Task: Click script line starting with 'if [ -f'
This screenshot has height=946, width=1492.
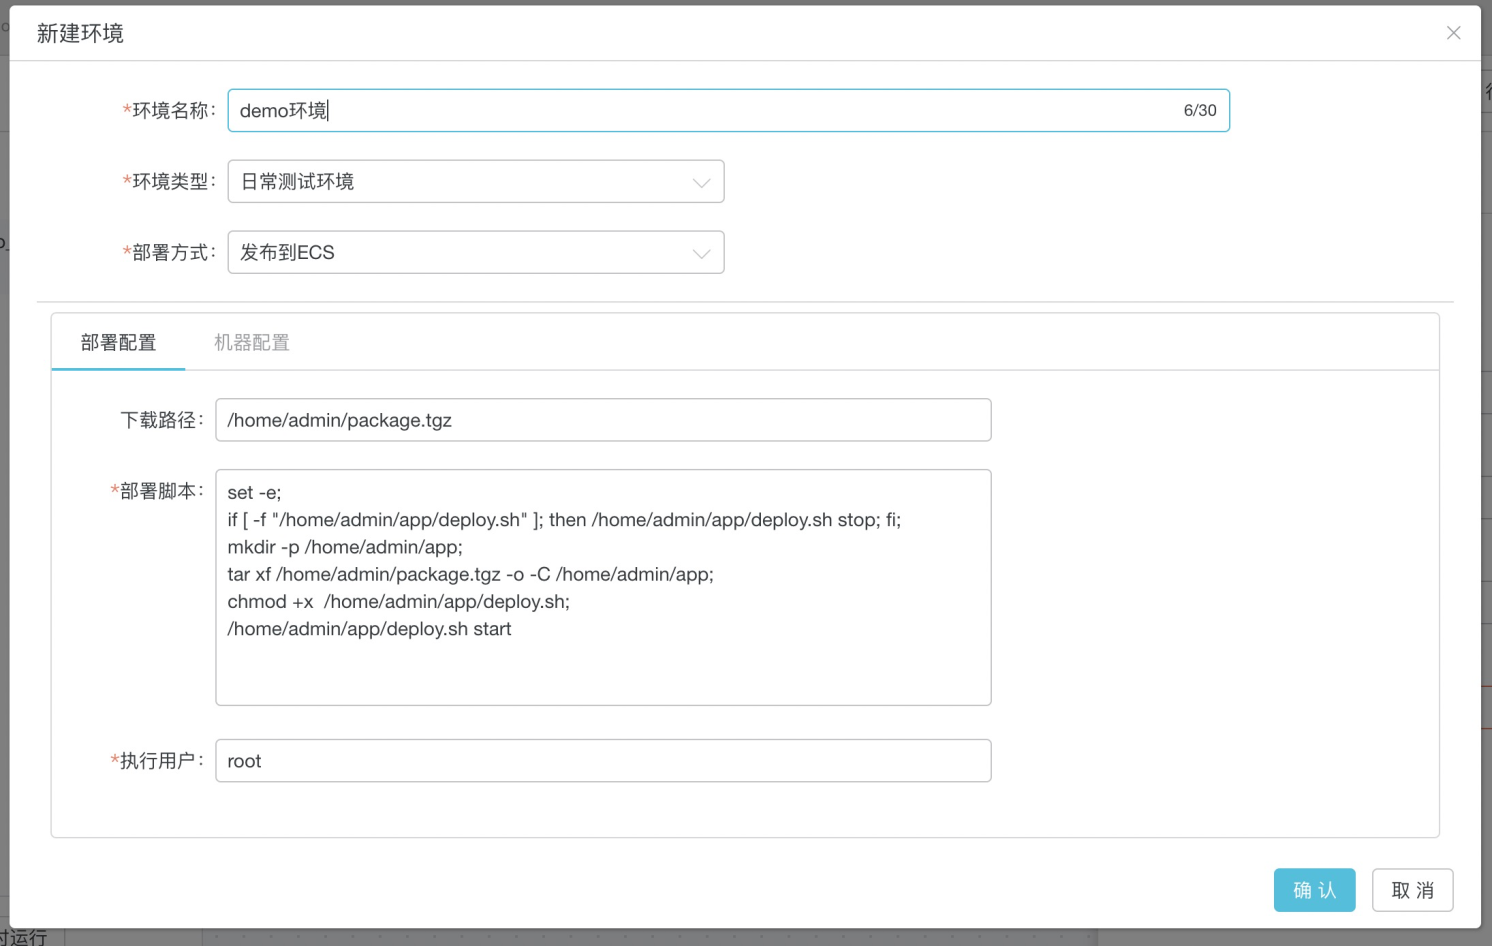Action: pos(564,520)
